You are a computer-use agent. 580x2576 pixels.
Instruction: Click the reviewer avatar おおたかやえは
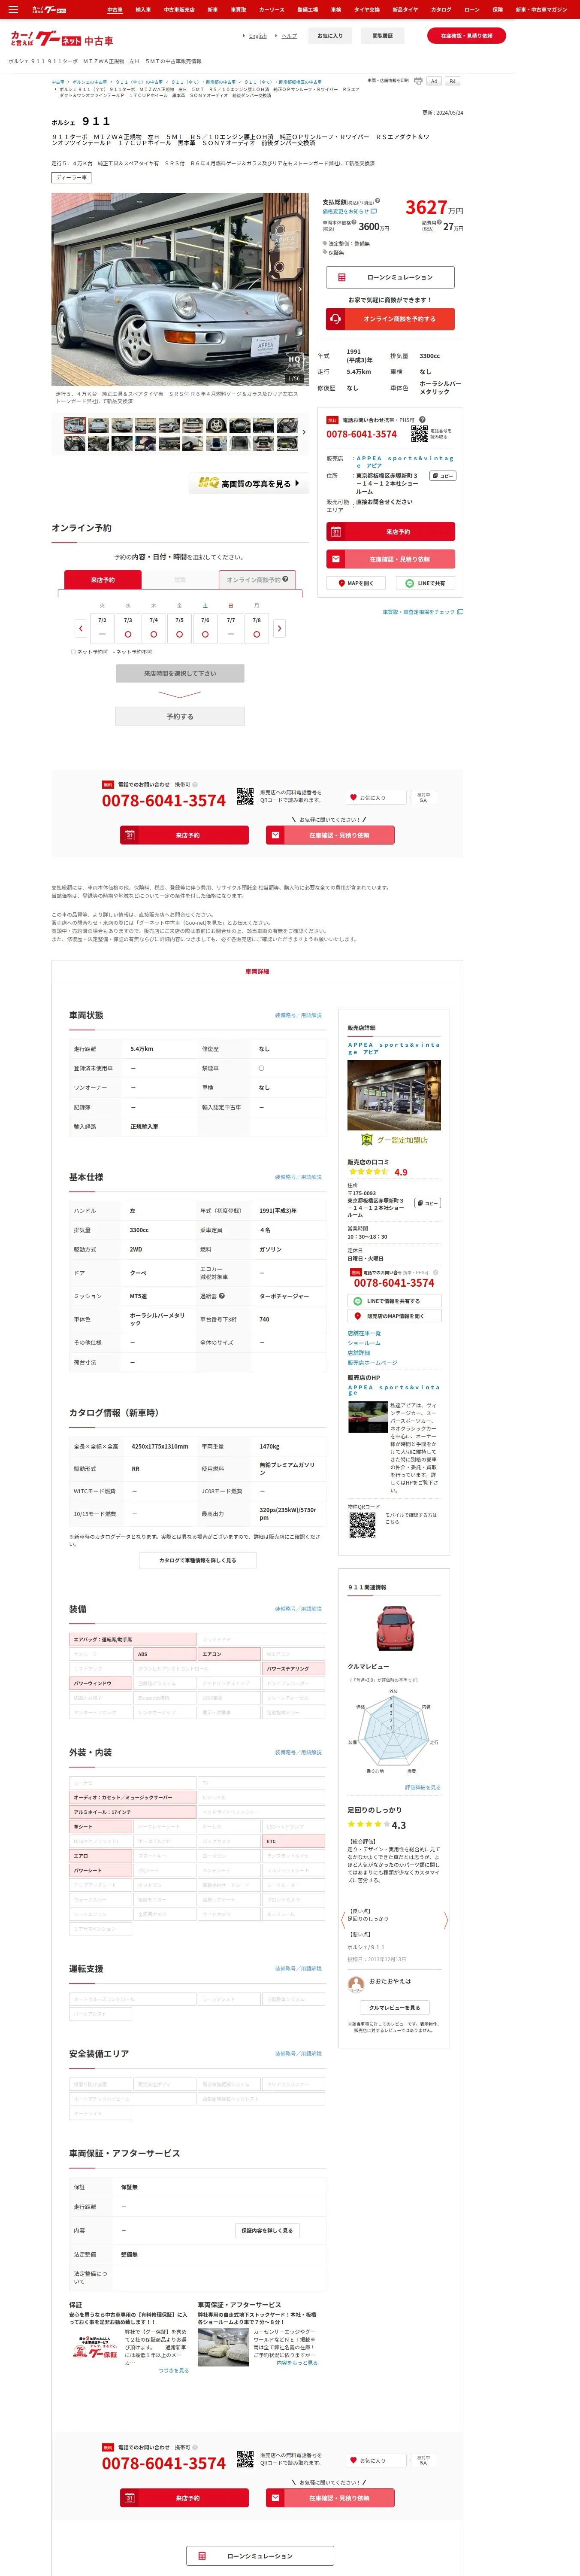pos(355,1984)
